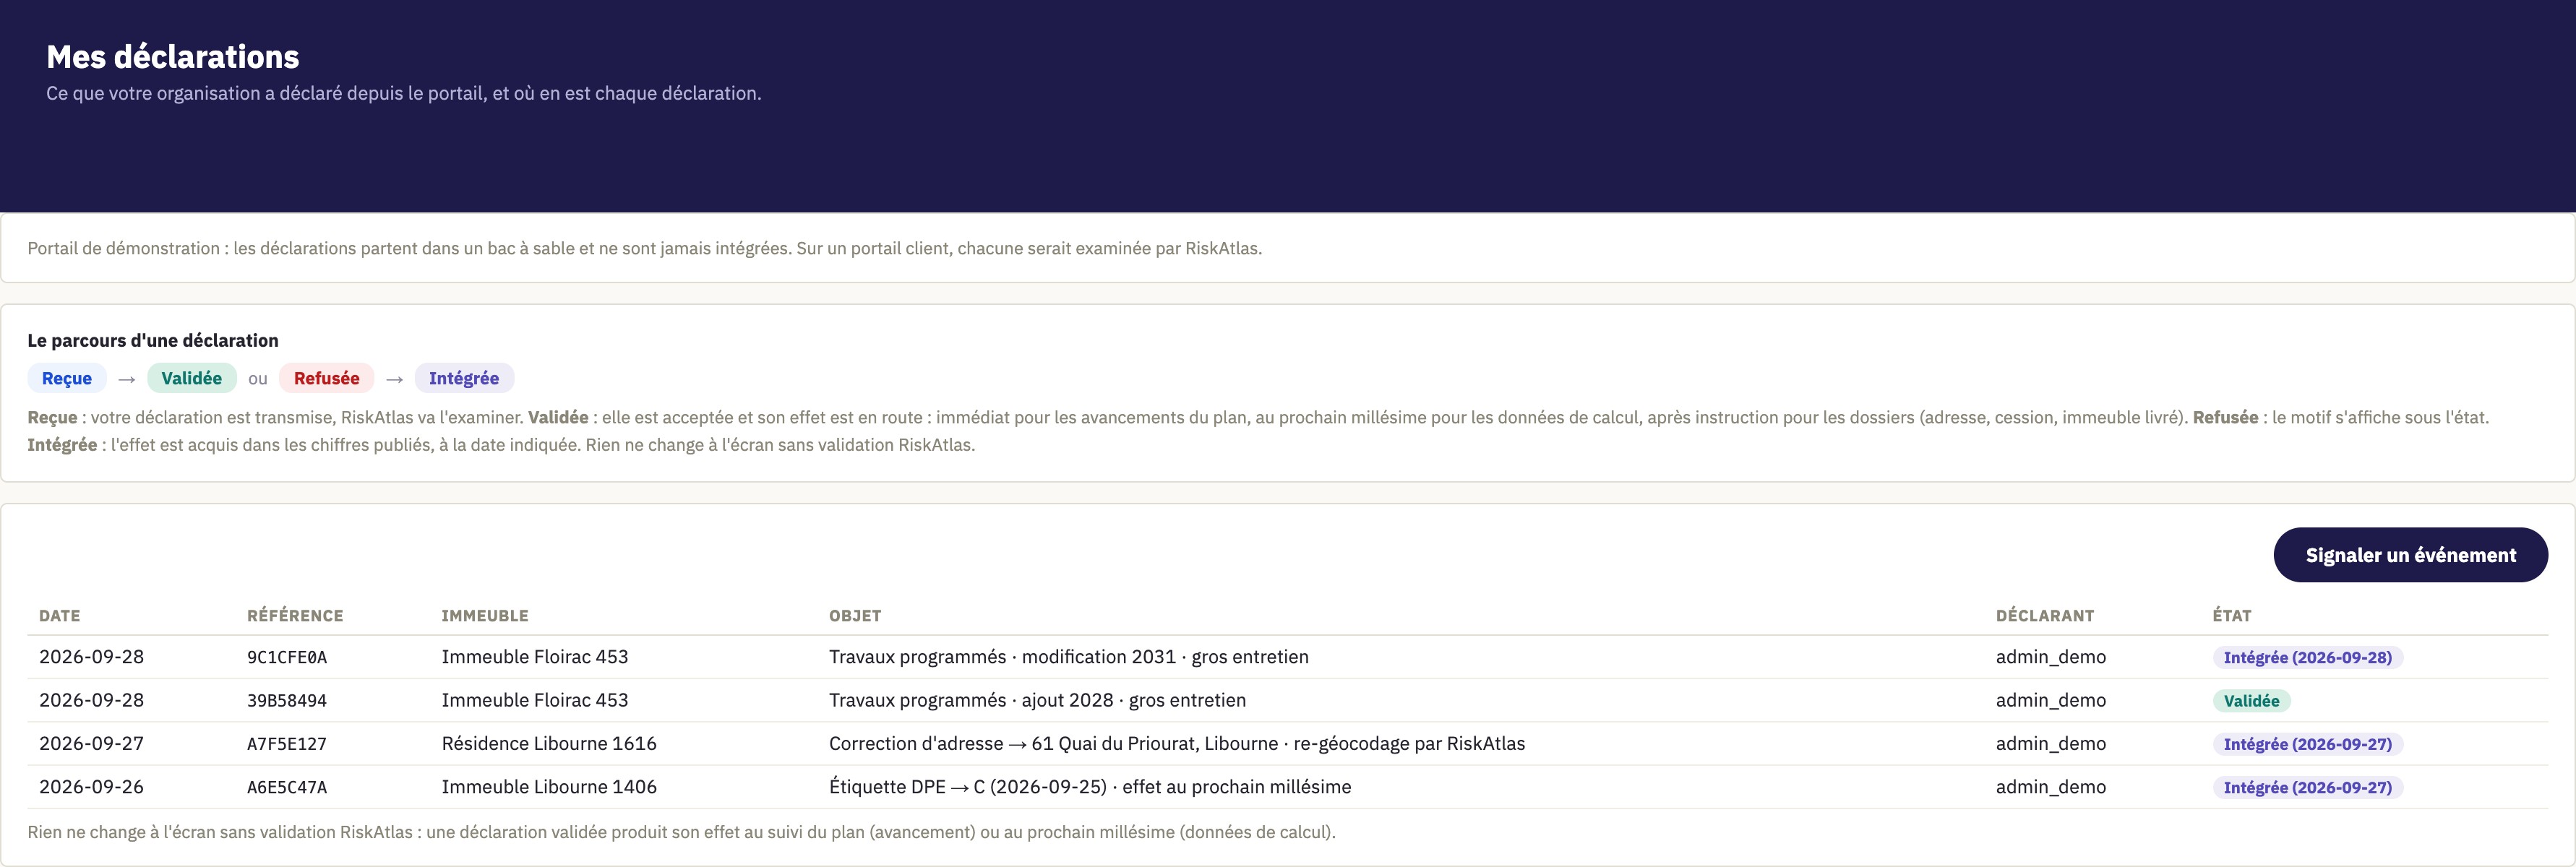Image resolution: width=2576 pixels, height=867 pixels.
Task: Click the Travaux programmés ajout 2028 object
Action: 1037,700
